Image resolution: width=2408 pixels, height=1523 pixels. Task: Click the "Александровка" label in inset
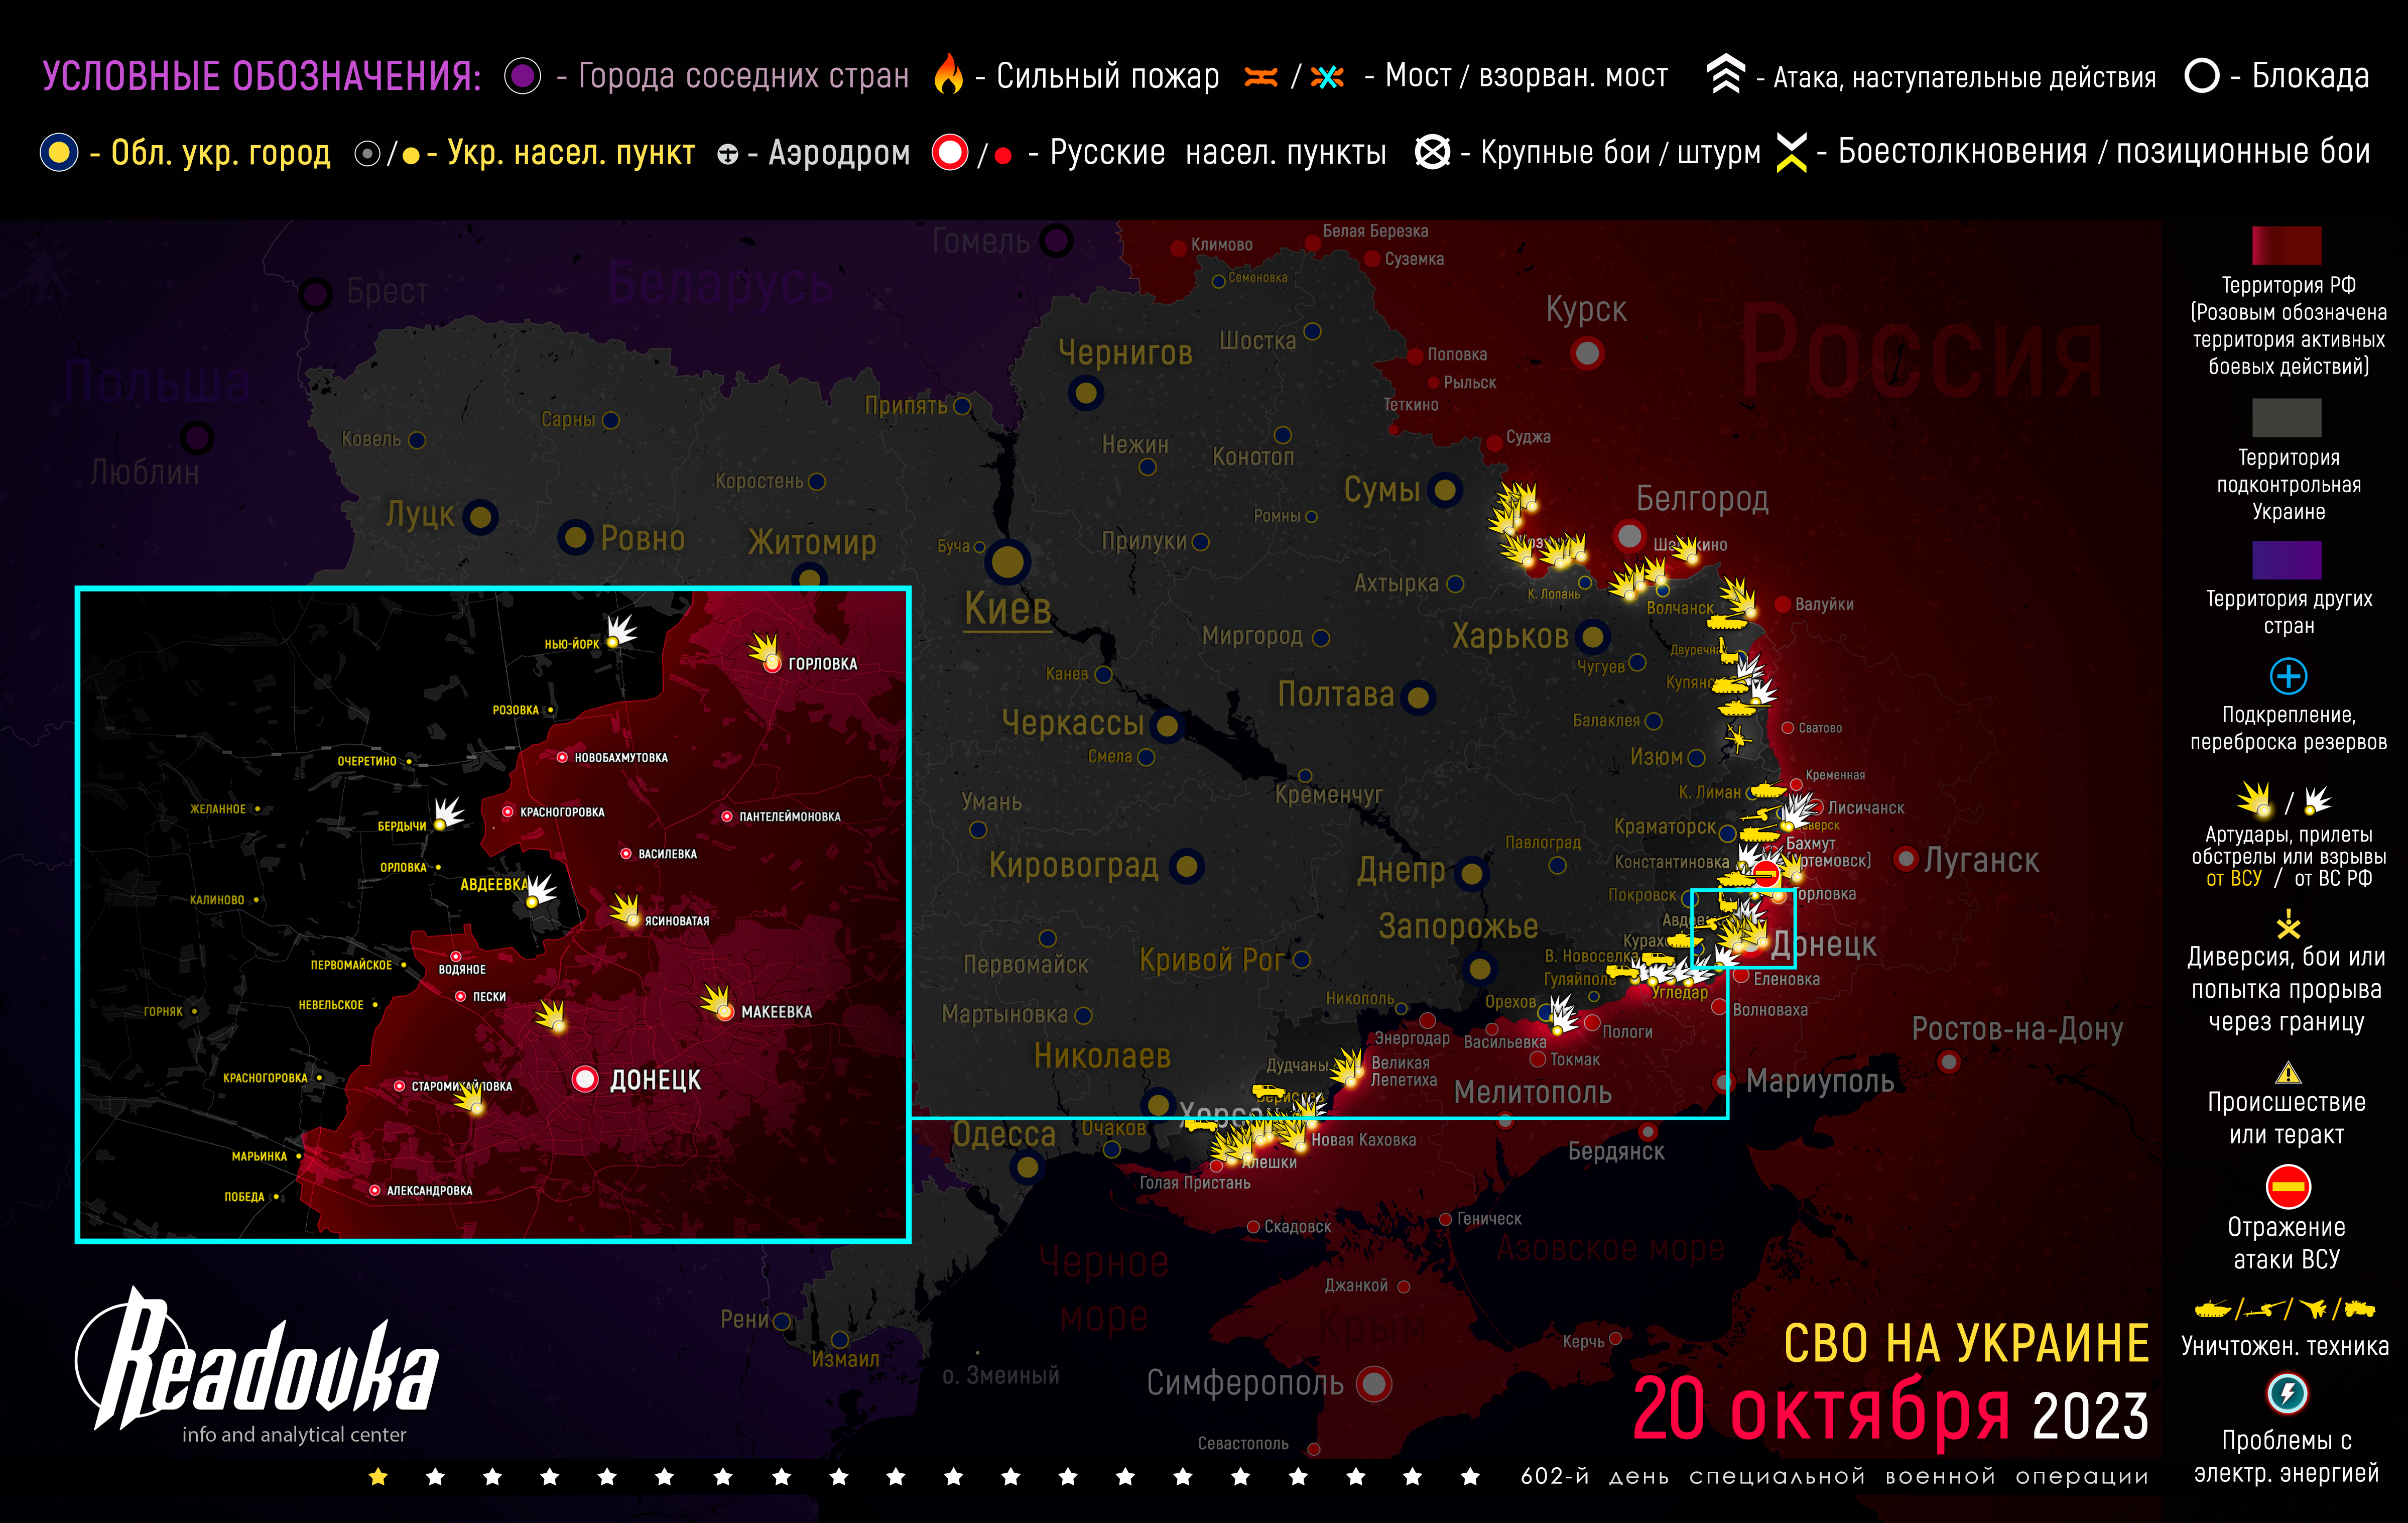430,1191
